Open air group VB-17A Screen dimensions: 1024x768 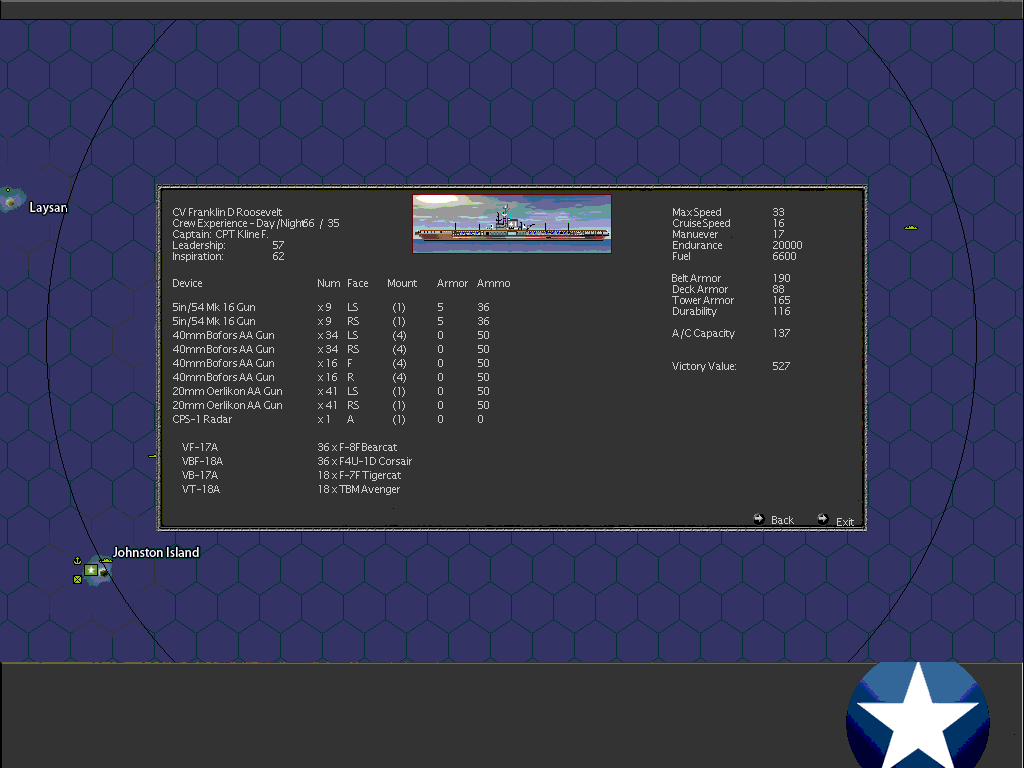click(x=200, y=475)
